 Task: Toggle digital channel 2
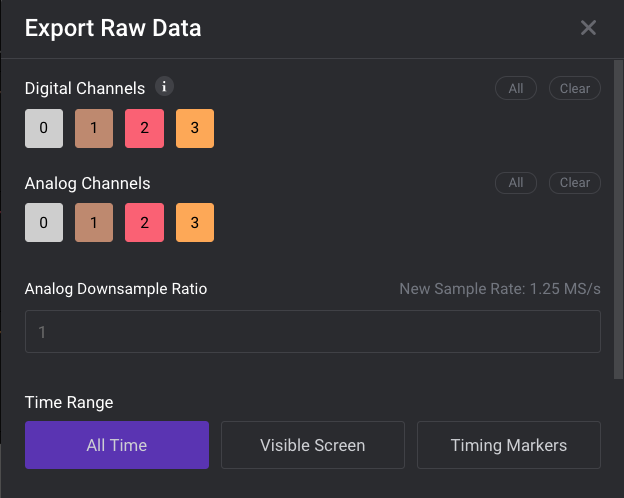click(144, 128)
